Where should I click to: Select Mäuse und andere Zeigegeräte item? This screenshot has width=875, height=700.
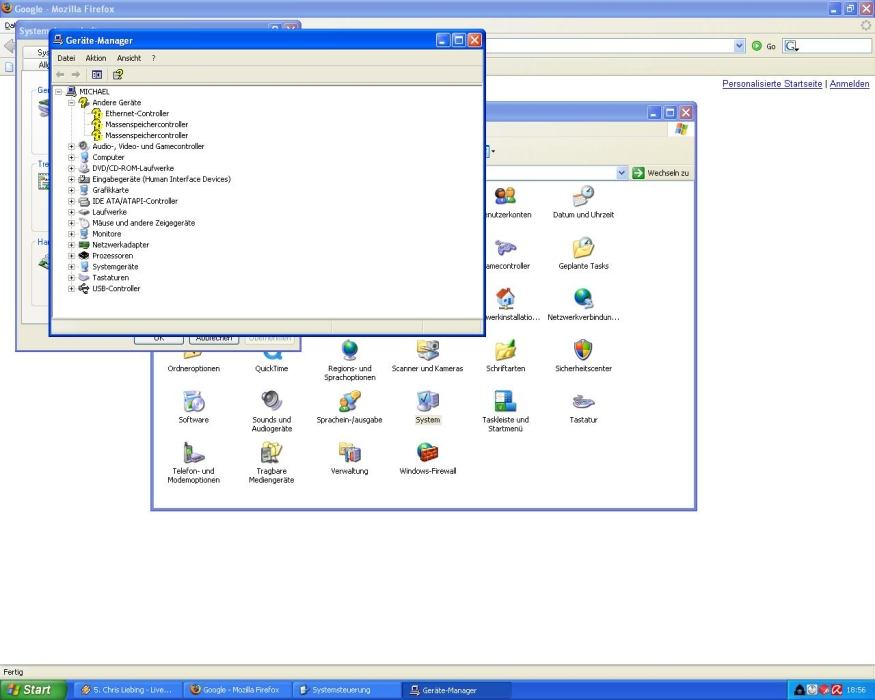(143, 223)
